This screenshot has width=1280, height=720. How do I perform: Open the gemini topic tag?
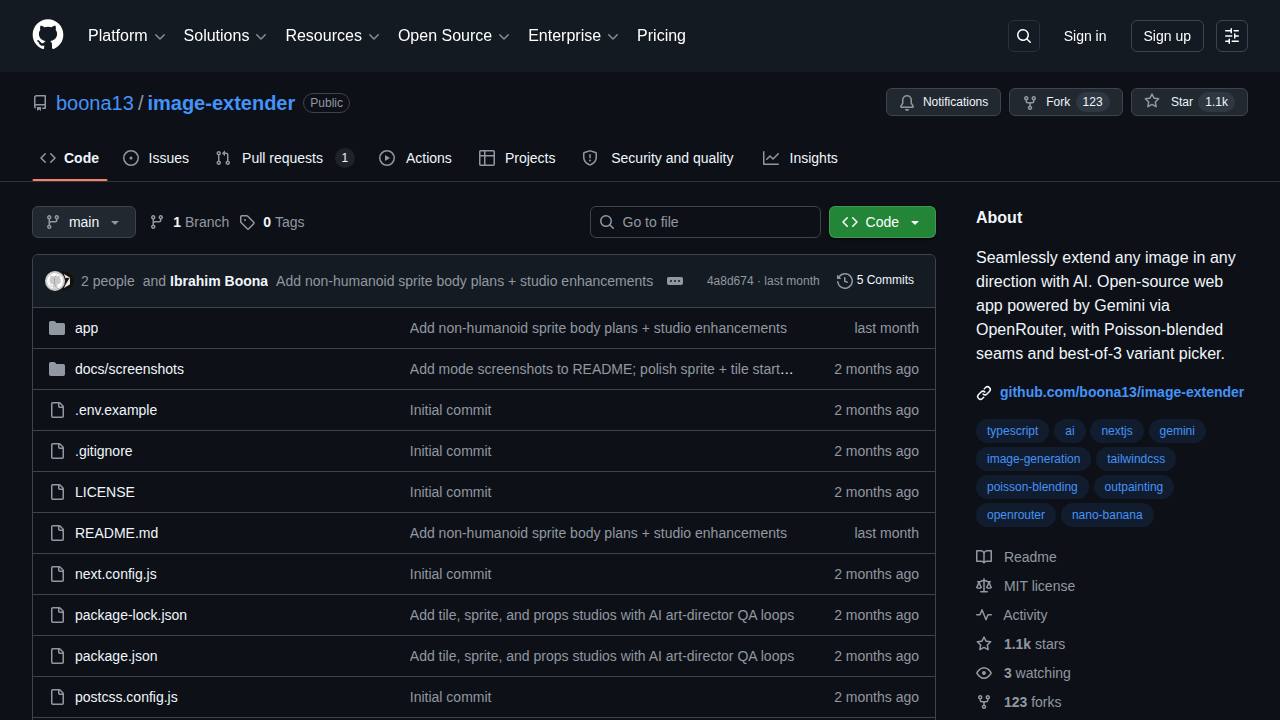click(x=1177, y=431)
